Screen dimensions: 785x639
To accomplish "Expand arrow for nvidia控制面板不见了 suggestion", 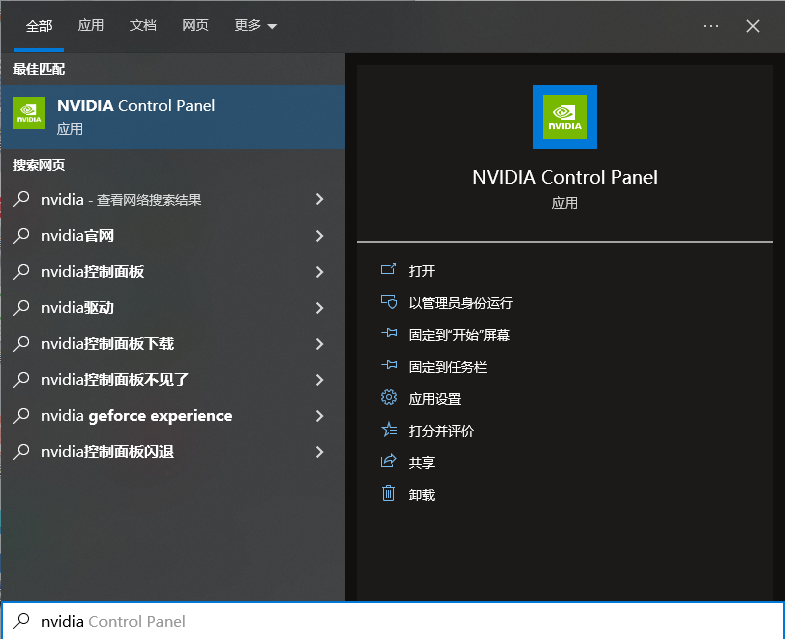I will (x=320, y=380).
